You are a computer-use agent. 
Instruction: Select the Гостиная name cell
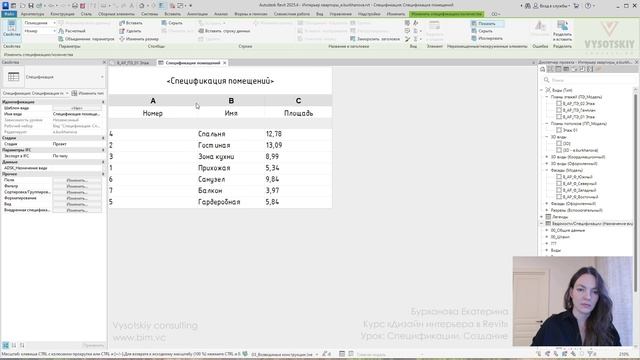point(231,145)
